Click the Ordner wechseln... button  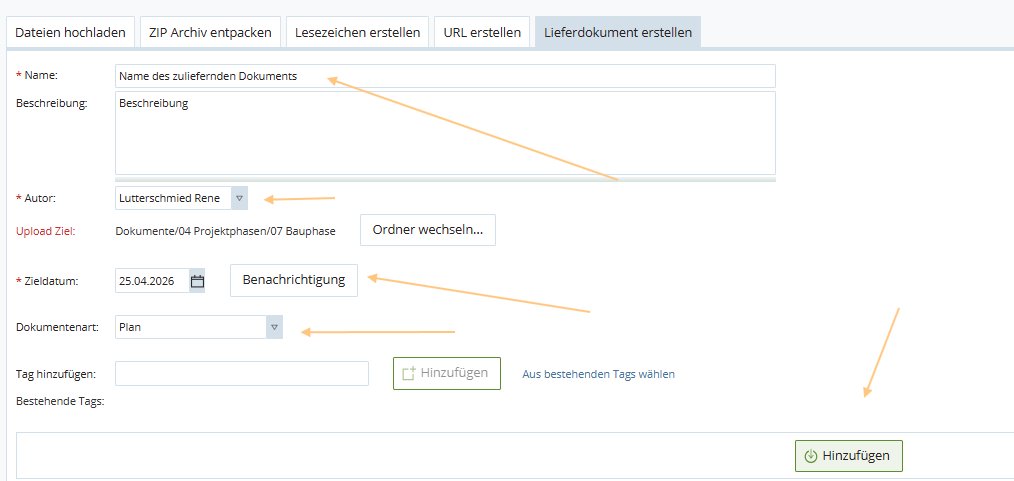click(428, 230)
